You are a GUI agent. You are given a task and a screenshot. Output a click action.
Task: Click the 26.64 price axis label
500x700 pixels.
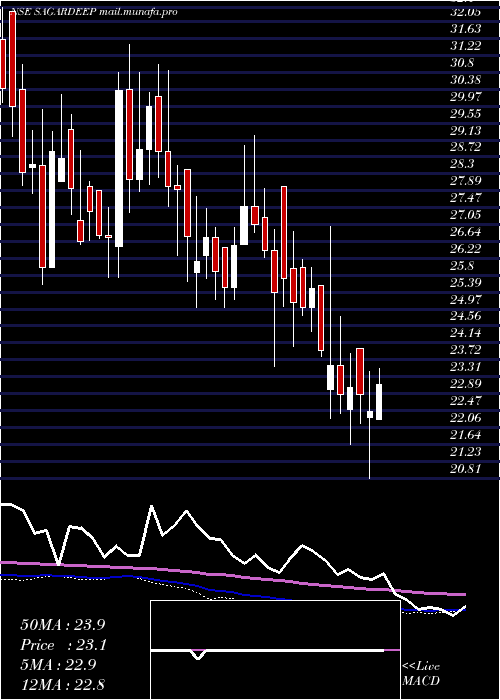click(x=466, y=232)
